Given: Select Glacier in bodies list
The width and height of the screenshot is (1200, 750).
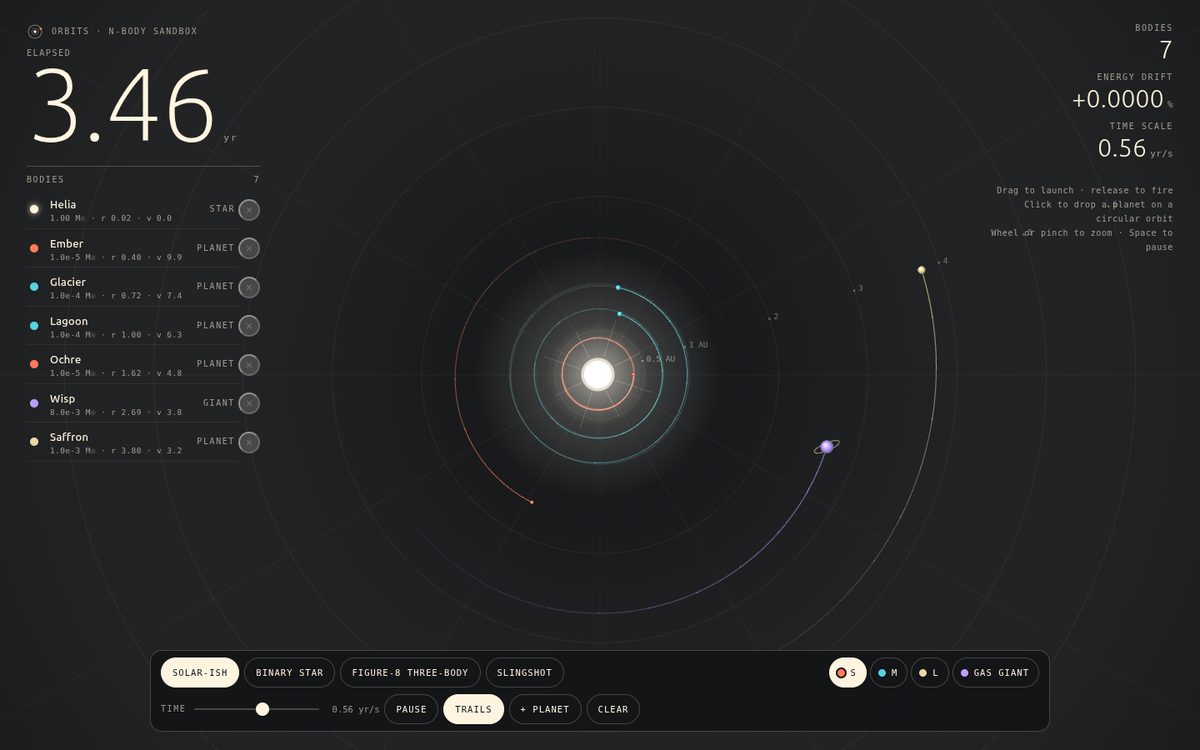Looking at the screenshot, I should [x=132, y=287].
